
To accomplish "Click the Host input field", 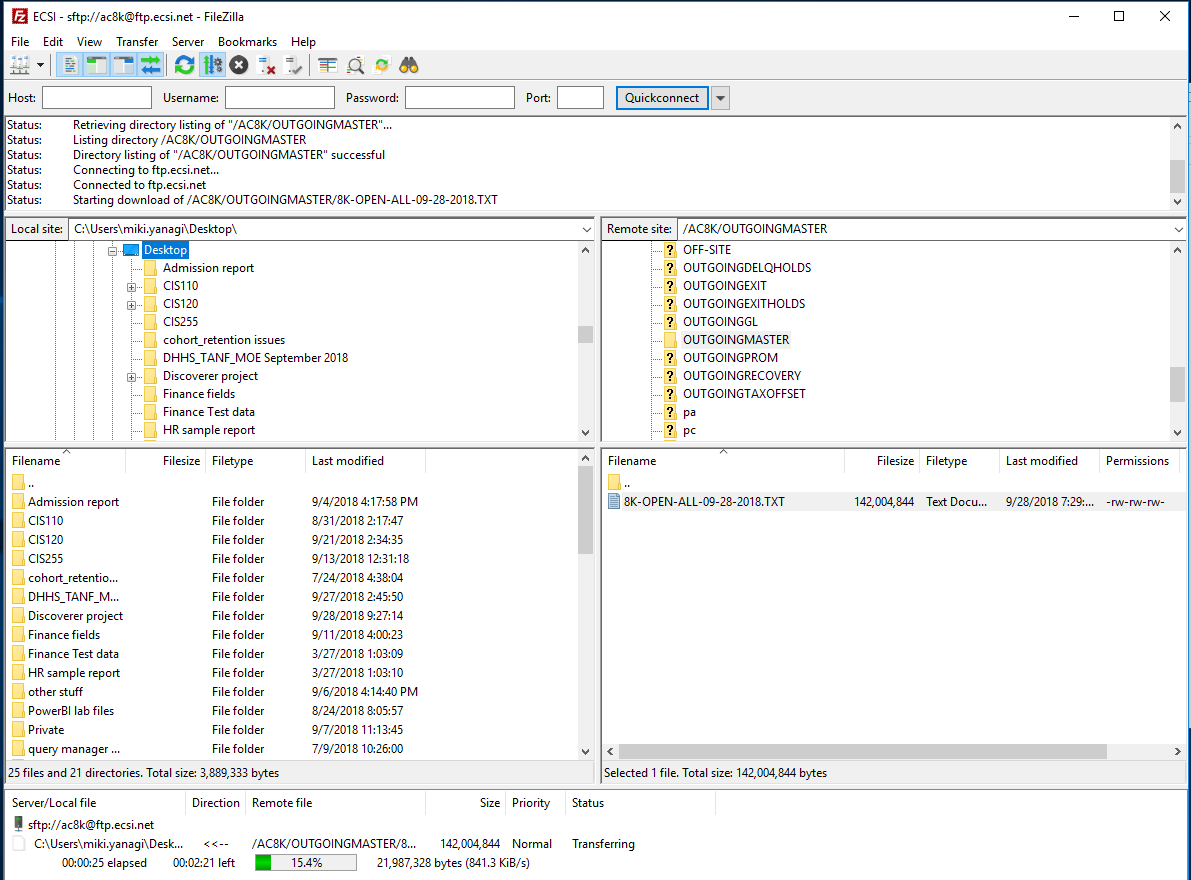I will click(96, 98).
